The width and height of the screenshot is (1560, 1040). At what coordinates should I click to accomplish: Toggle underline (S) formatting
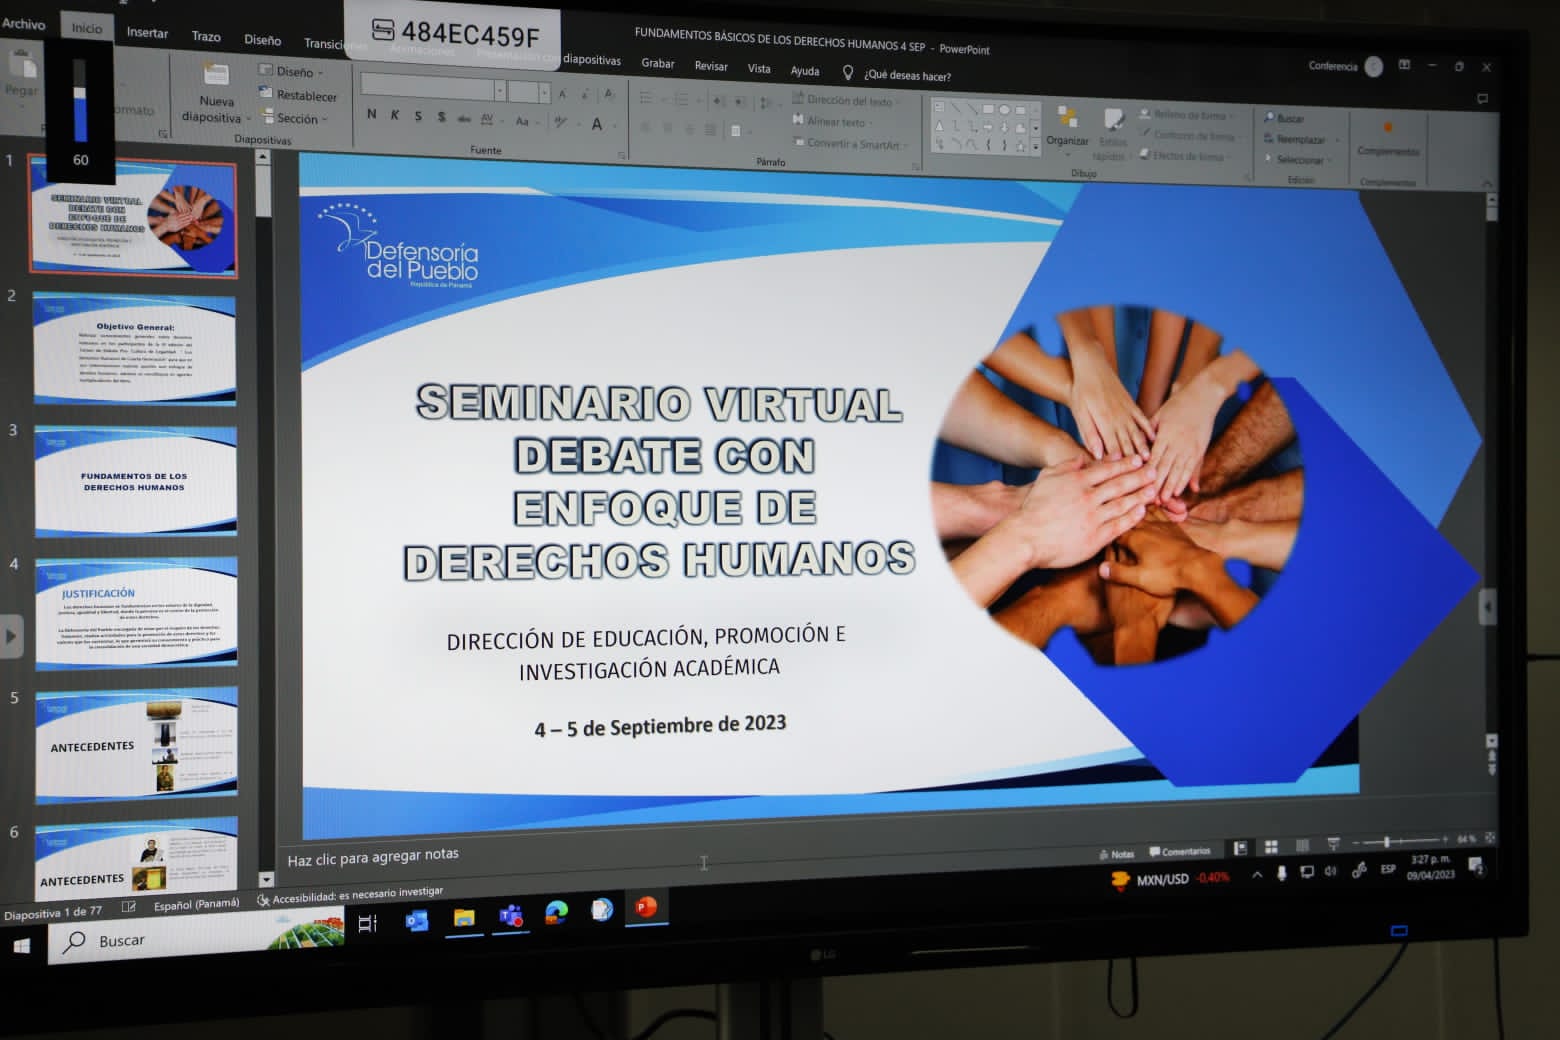(418, 116)
